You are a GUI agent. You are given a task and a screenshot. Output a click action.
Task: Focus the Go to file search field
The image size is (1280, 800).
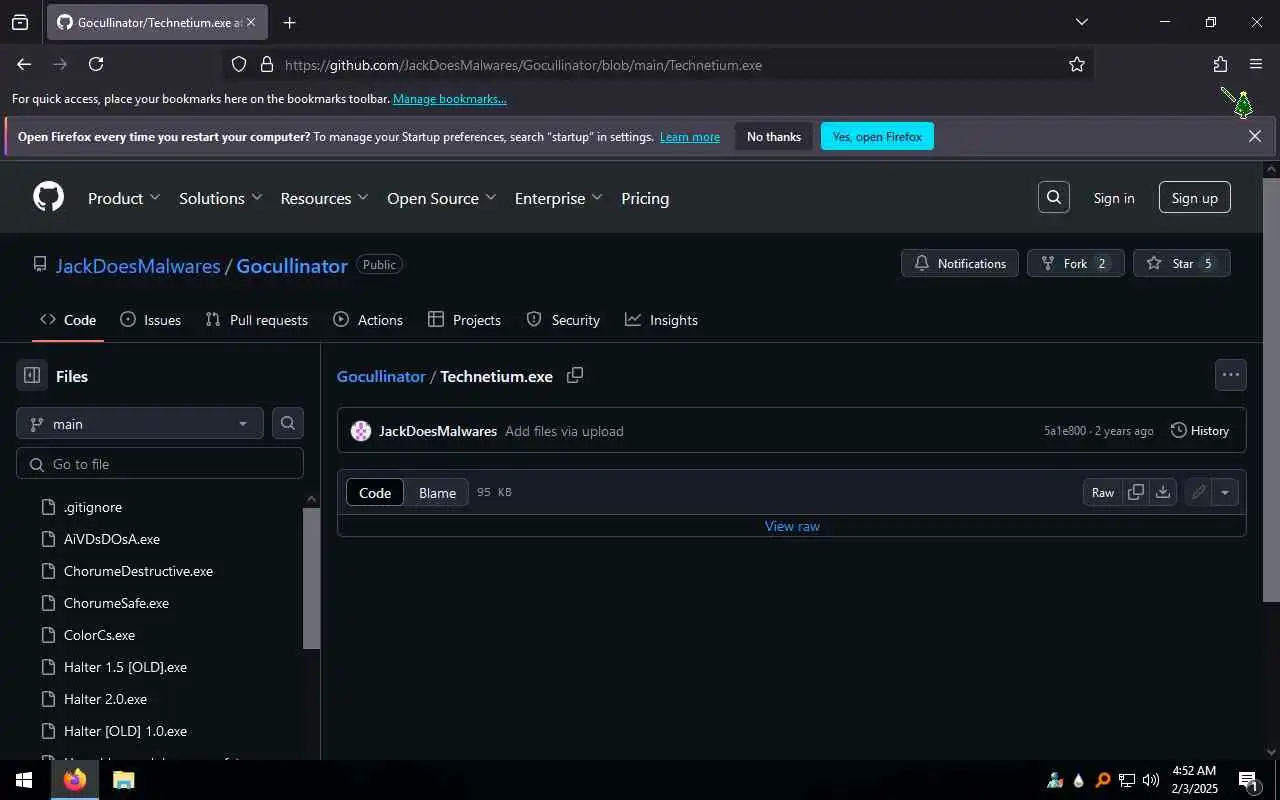click(x=160, y=463)
